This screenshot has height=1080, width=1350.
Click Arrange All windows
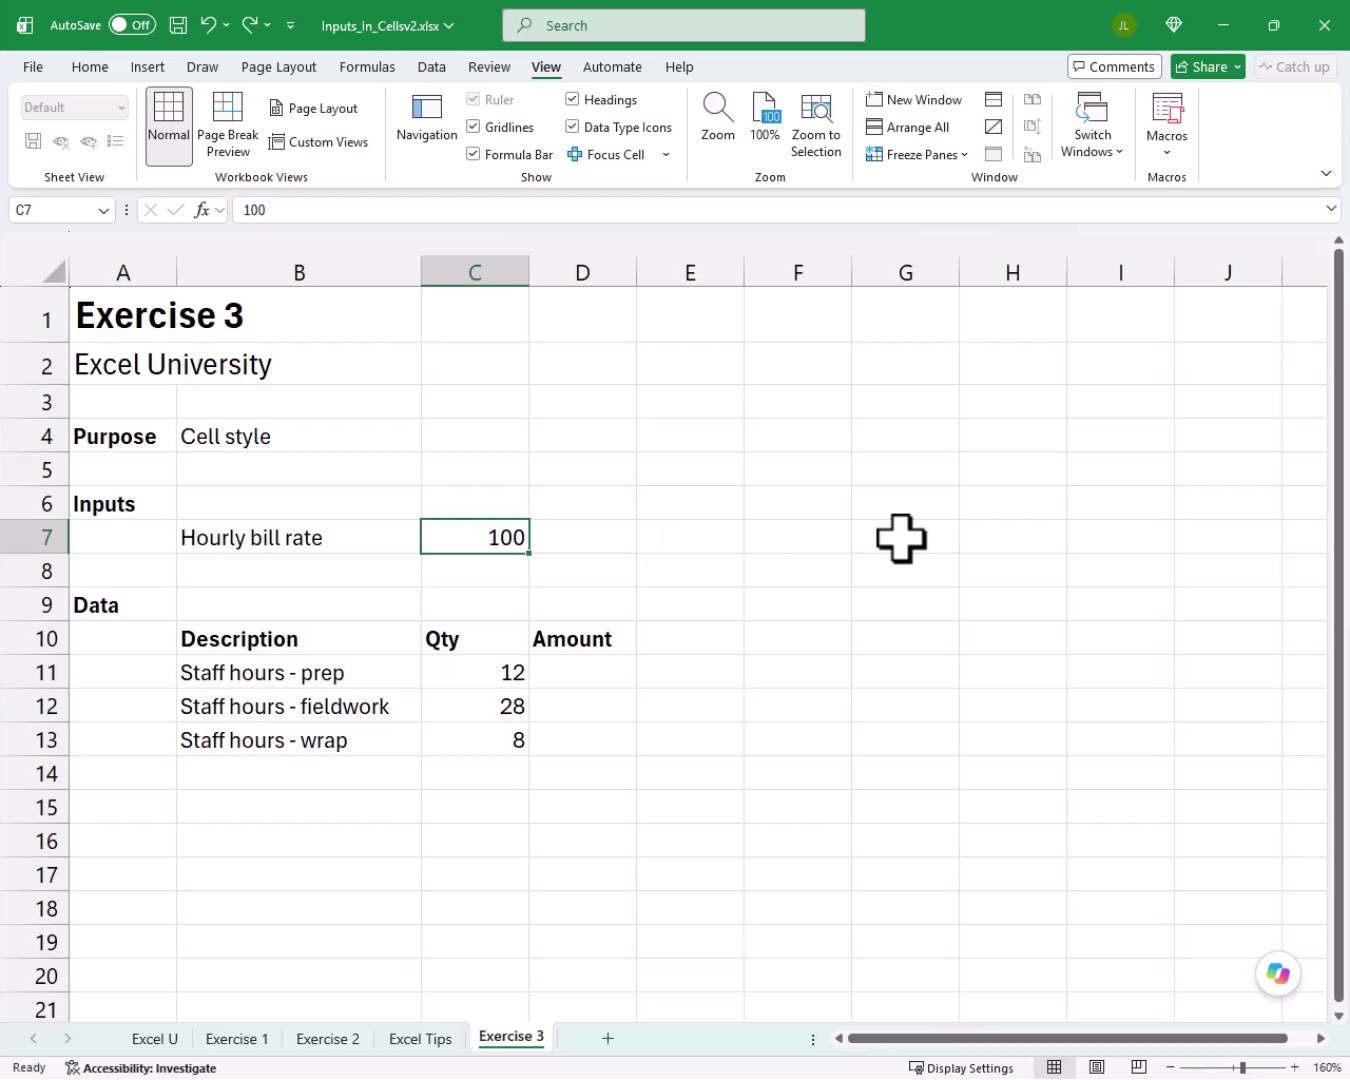click(x=908, y=127)
